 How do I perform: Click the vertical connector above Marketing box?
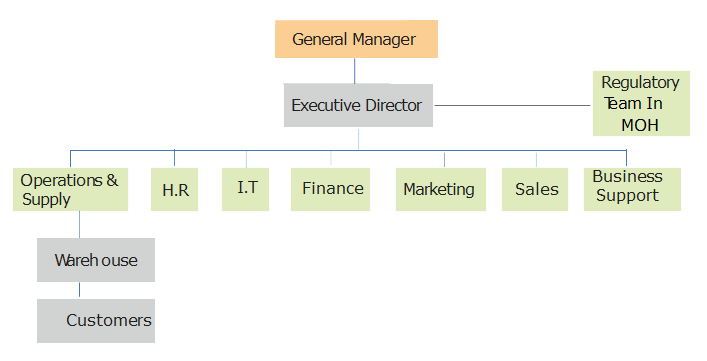coord(444,160)
